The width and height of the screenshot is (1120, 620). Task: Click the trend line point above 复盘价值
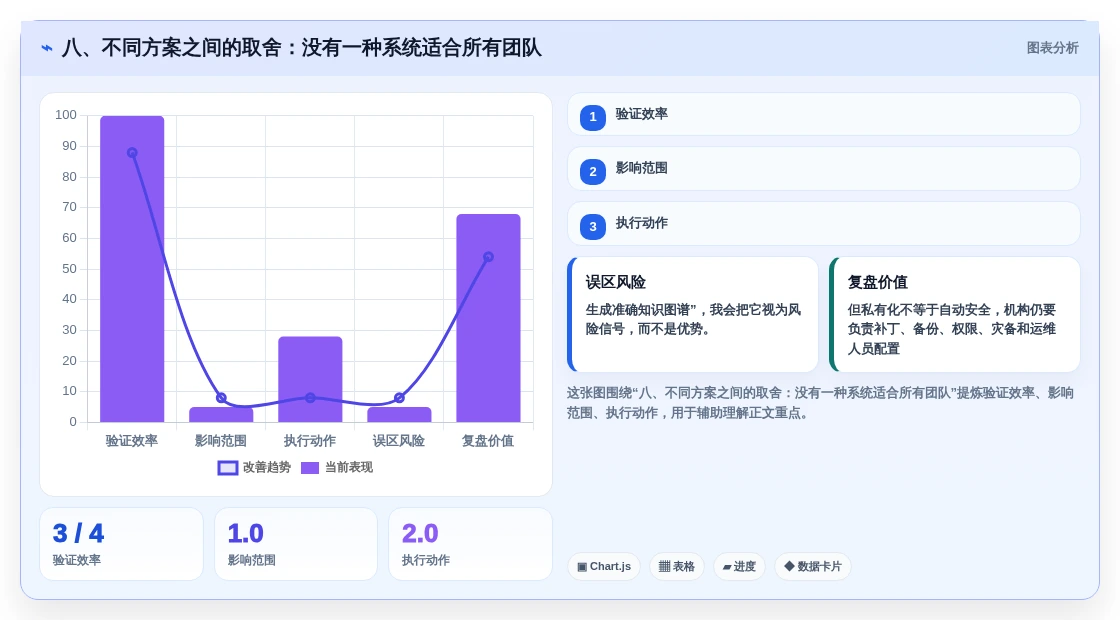pos(489,257)
